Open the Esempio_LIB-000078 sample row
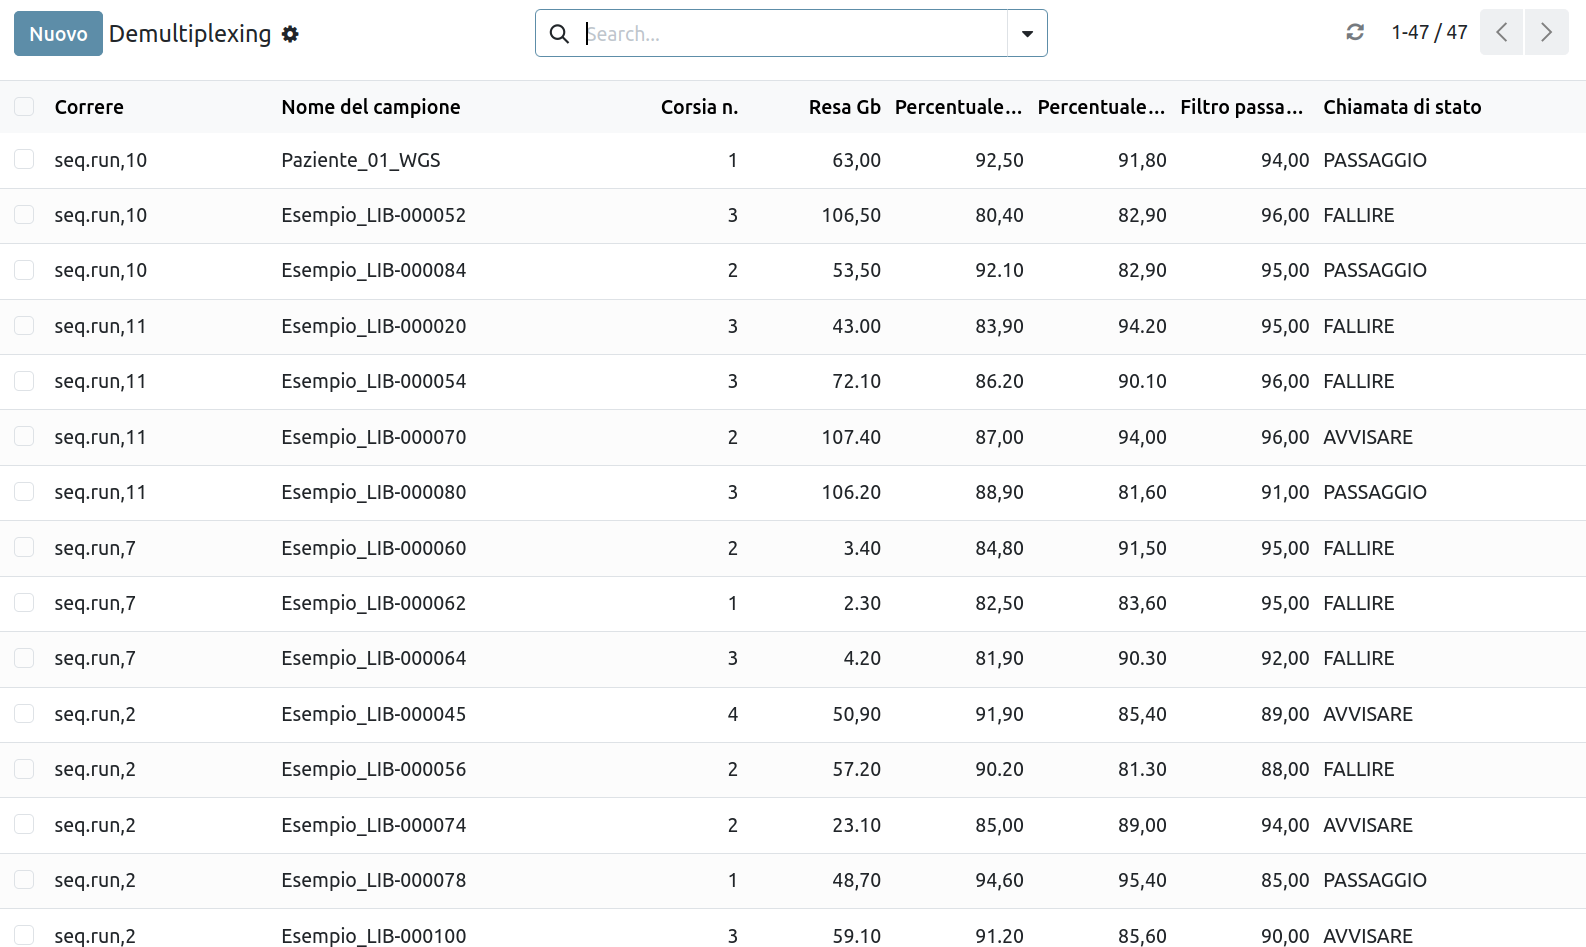 point(373,881)
